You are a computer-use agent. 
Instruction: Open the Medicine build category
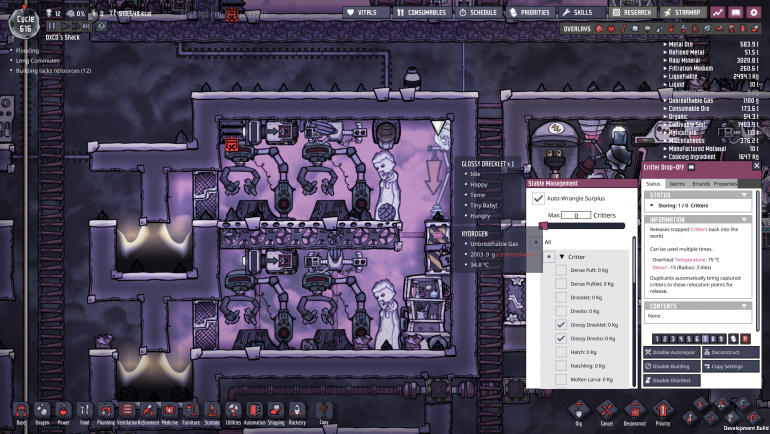coord(169,411)
